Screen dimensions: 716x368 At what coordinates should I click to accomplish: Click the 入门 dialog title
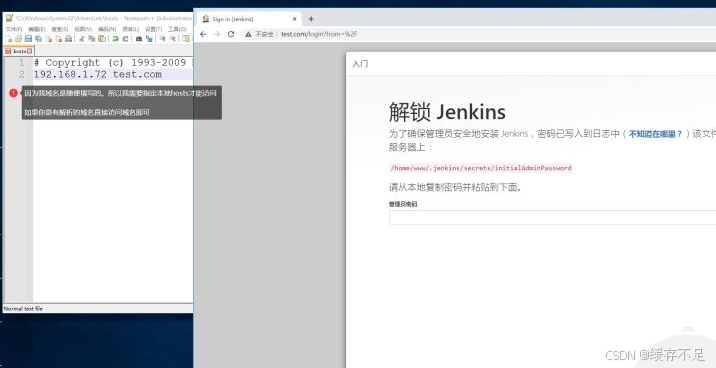tap(360, 64)
